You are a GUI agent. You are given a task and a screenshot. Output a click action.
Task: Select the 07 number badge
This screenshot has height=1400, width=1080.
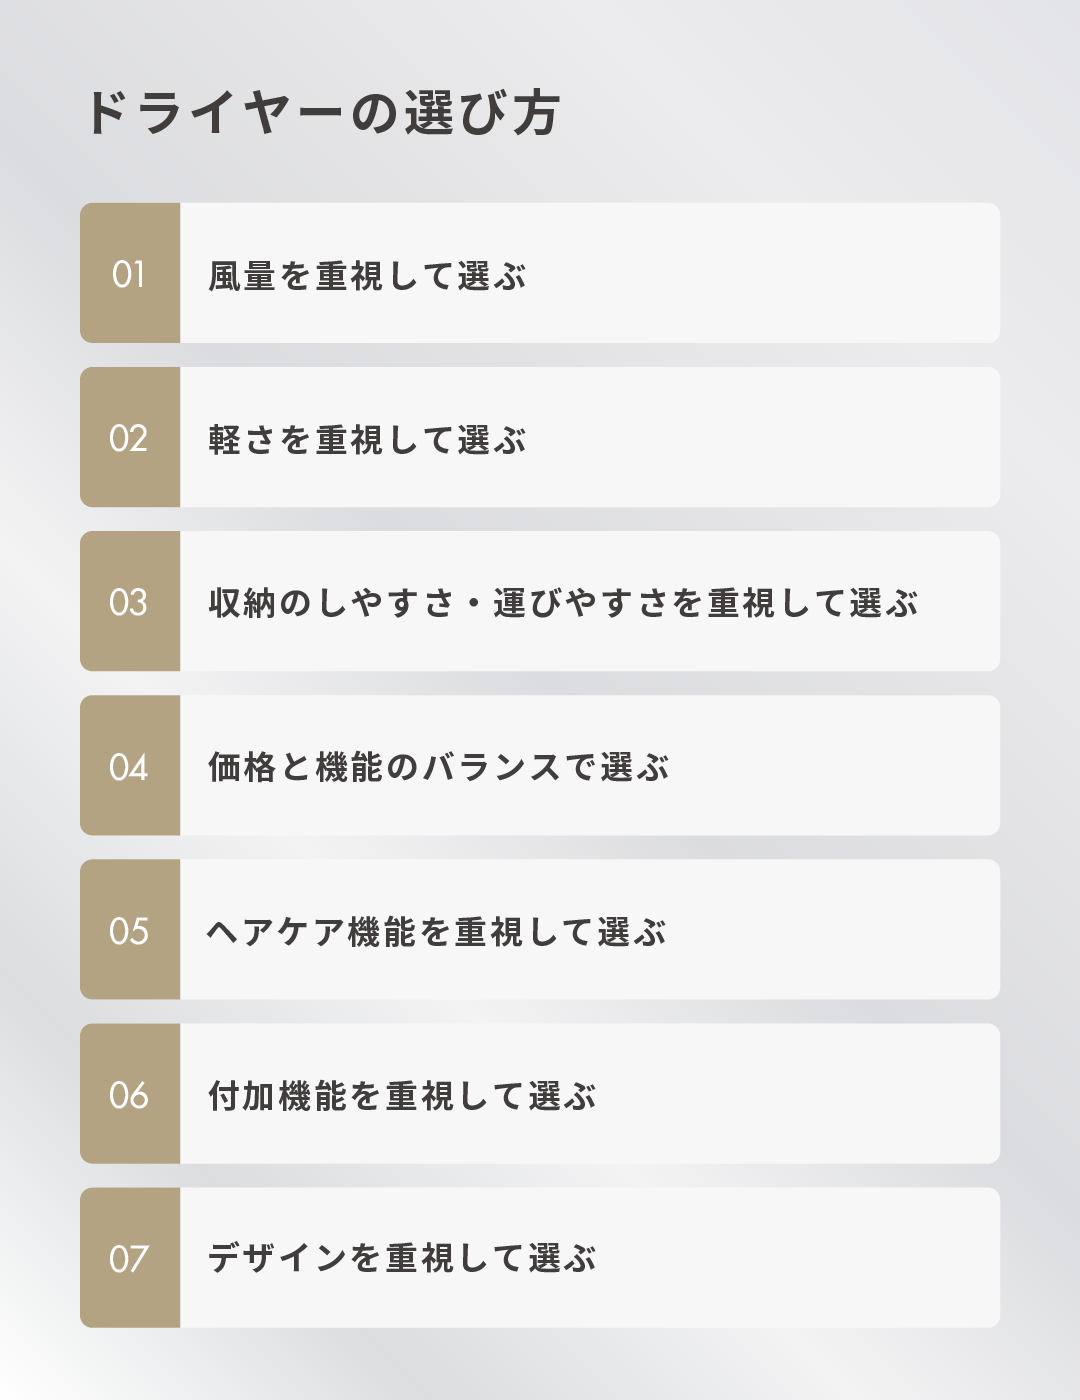[129, 1258]
